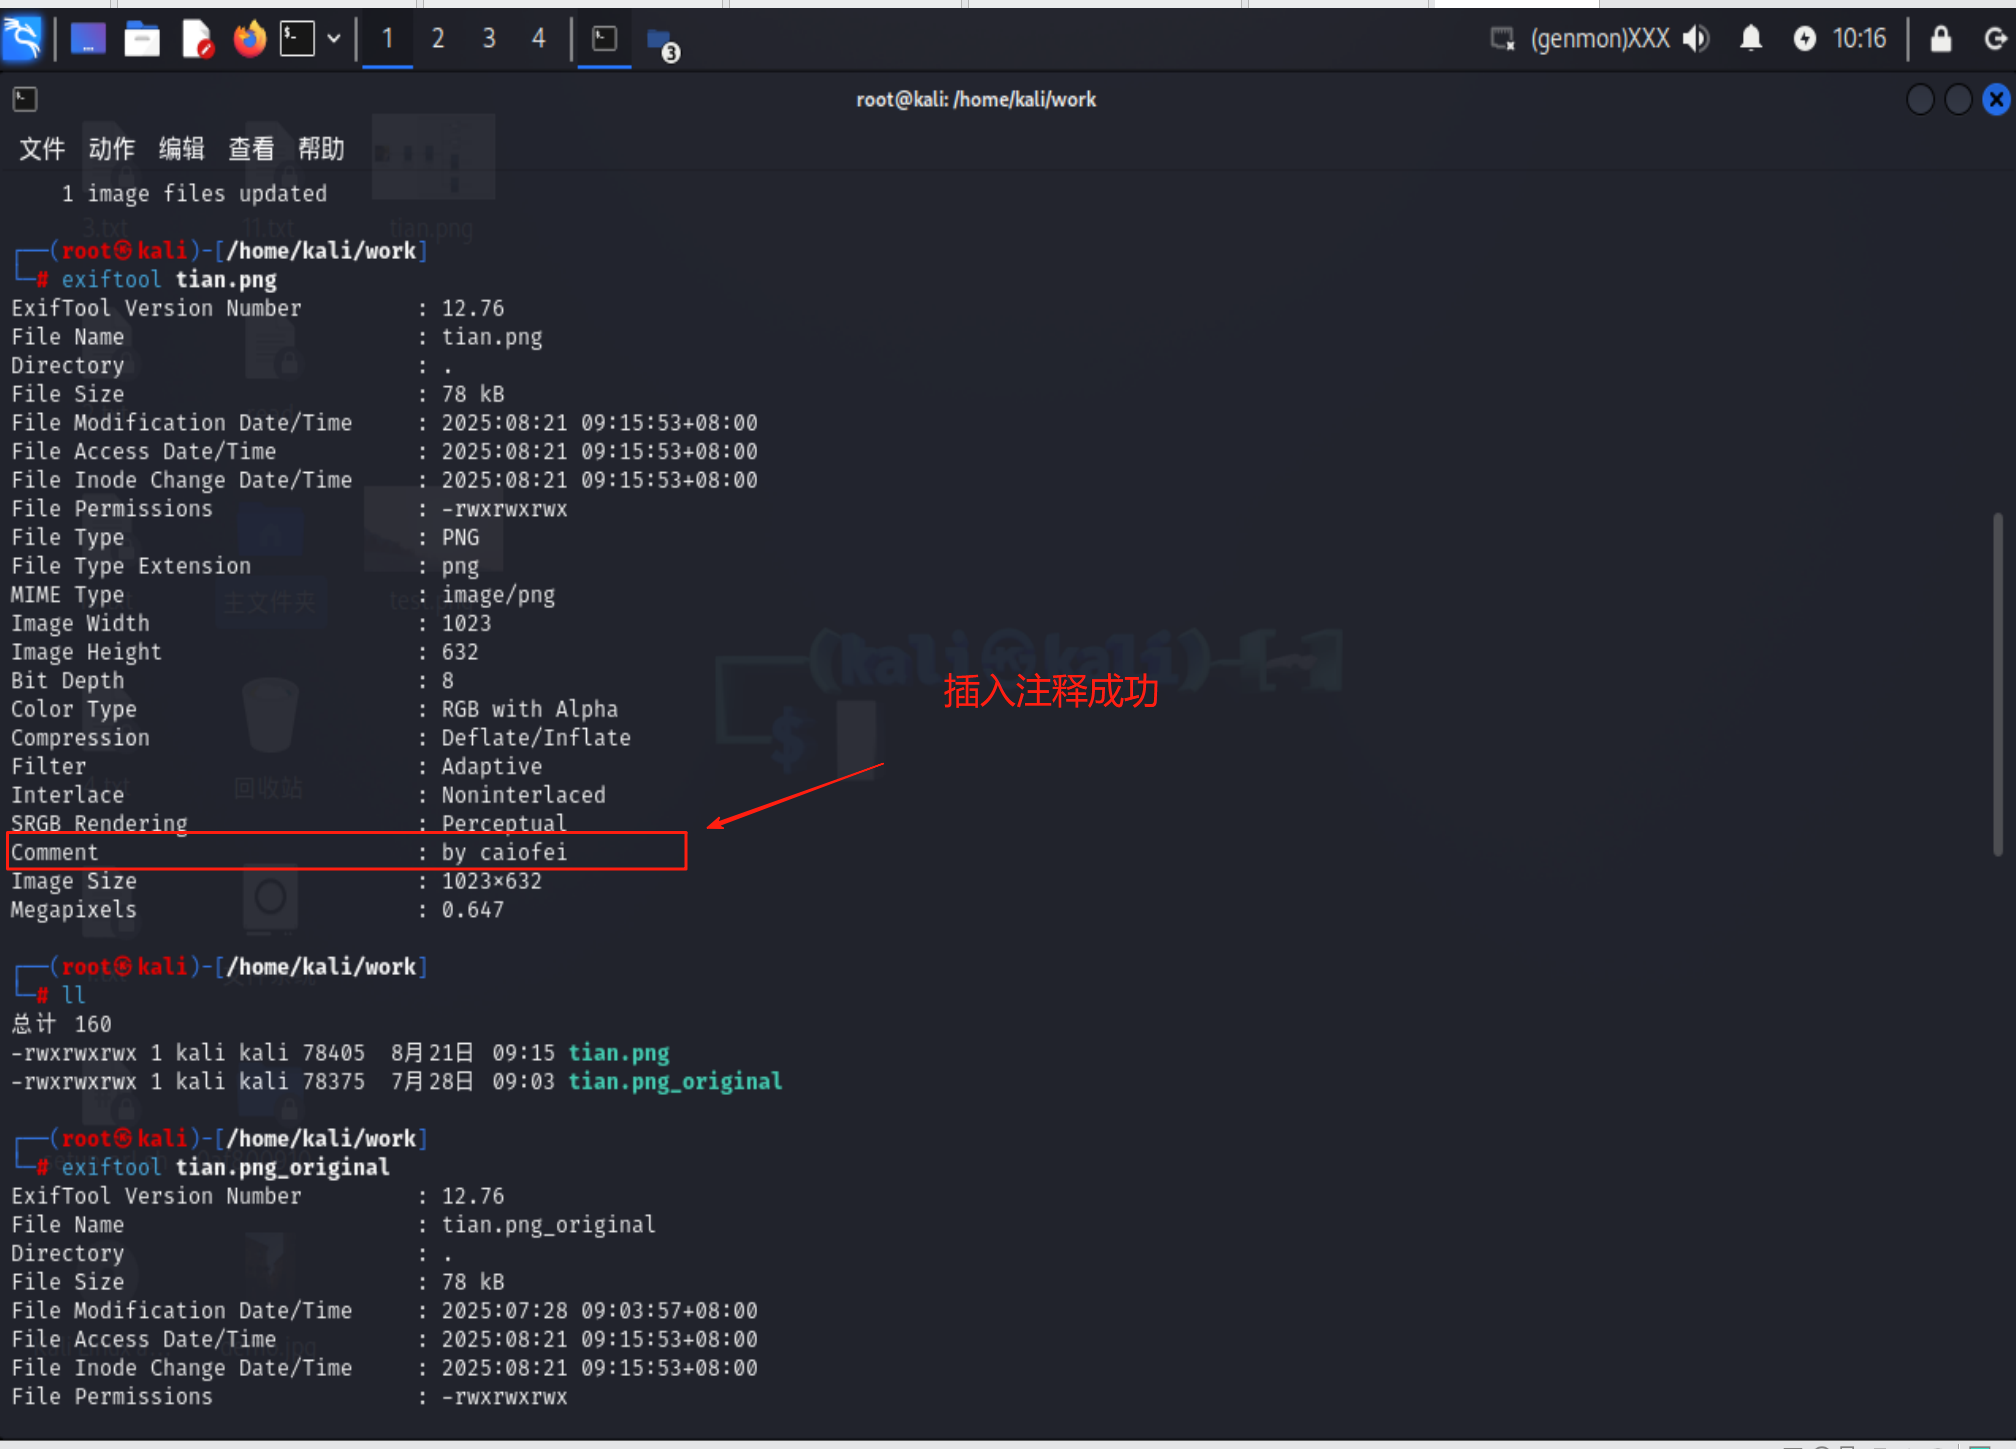
Task: Lock the screen with padlock icon
Action: pyautogui.click(x=1941, y=39)
